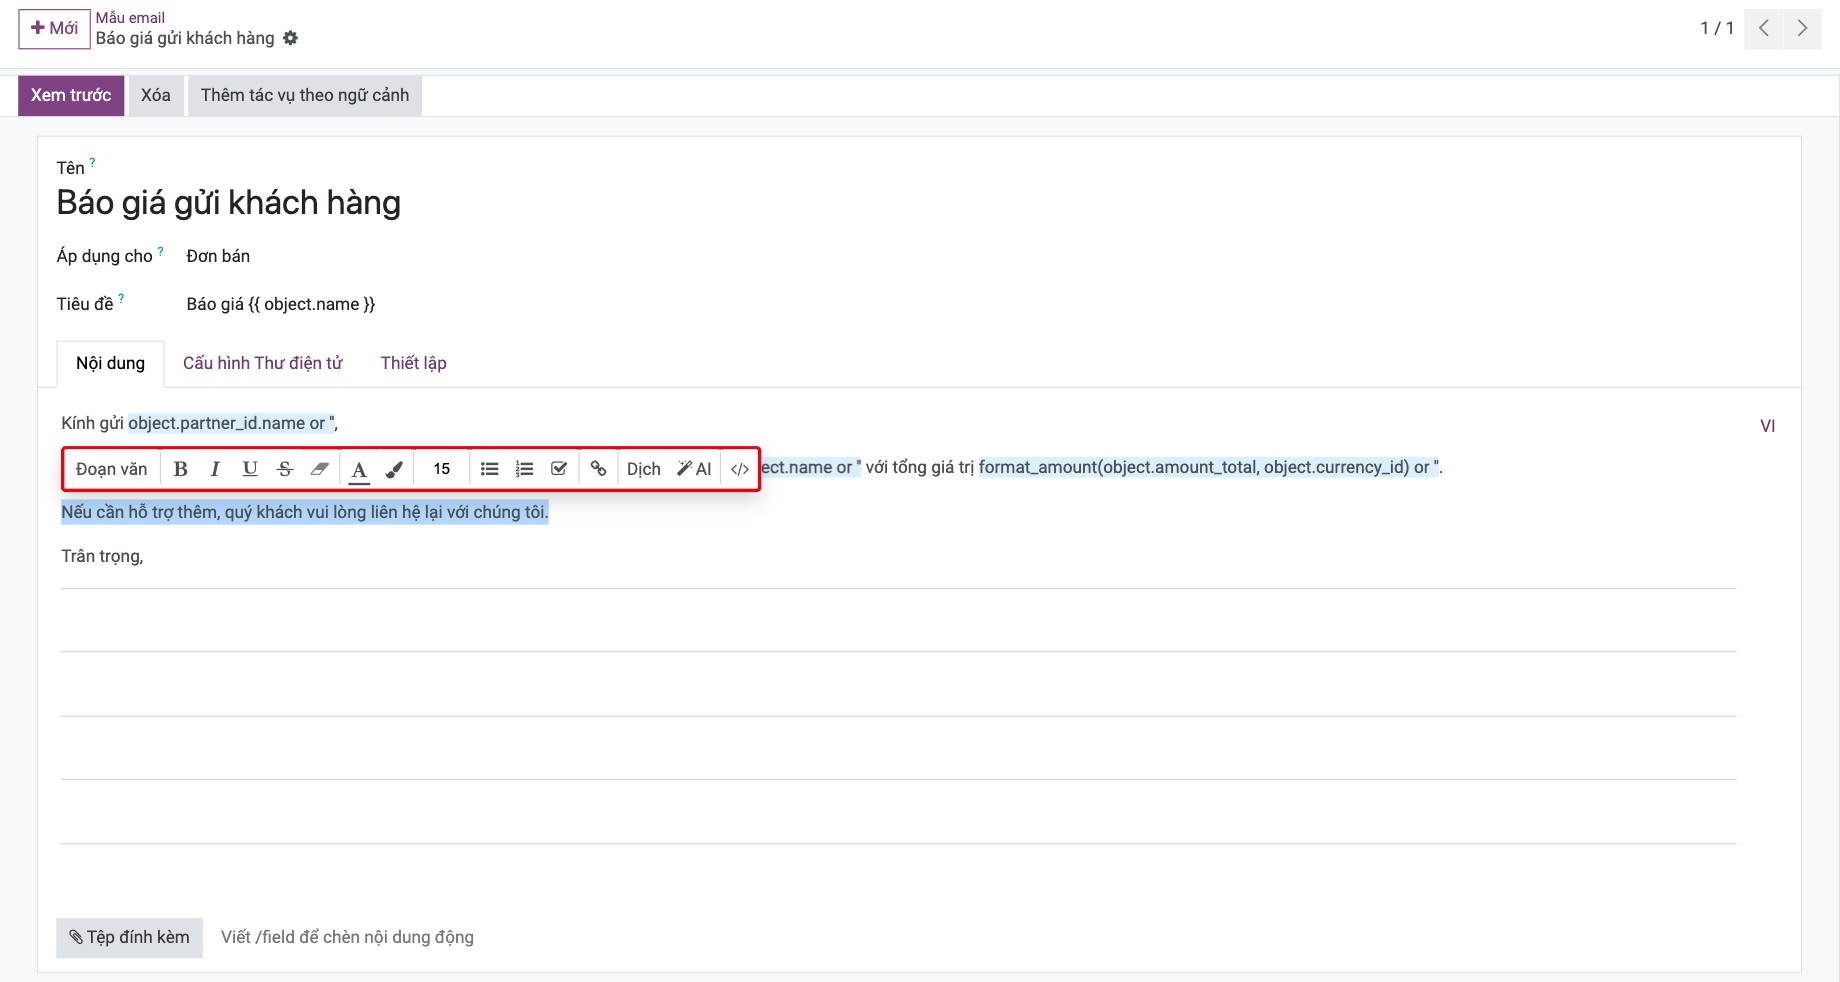Go to the previous record arrow
1840x982 pixels.
[x=1764, y=28]
